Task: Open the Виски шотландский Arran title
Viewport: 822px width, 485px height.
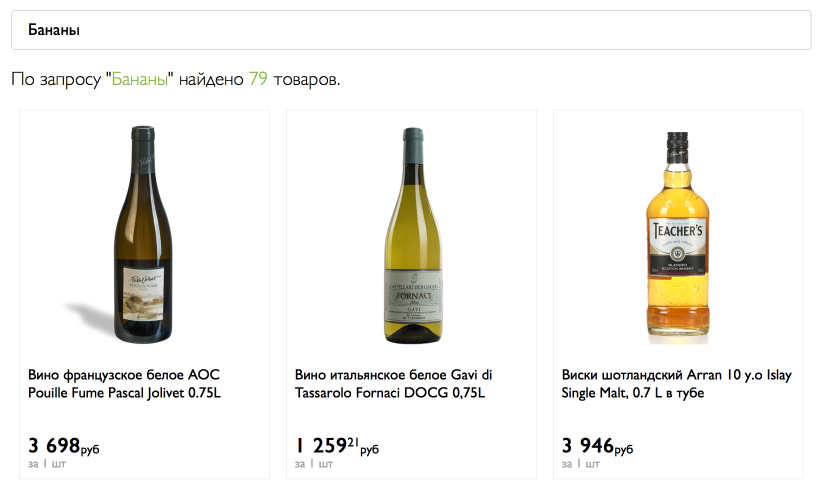Action: 677,375
